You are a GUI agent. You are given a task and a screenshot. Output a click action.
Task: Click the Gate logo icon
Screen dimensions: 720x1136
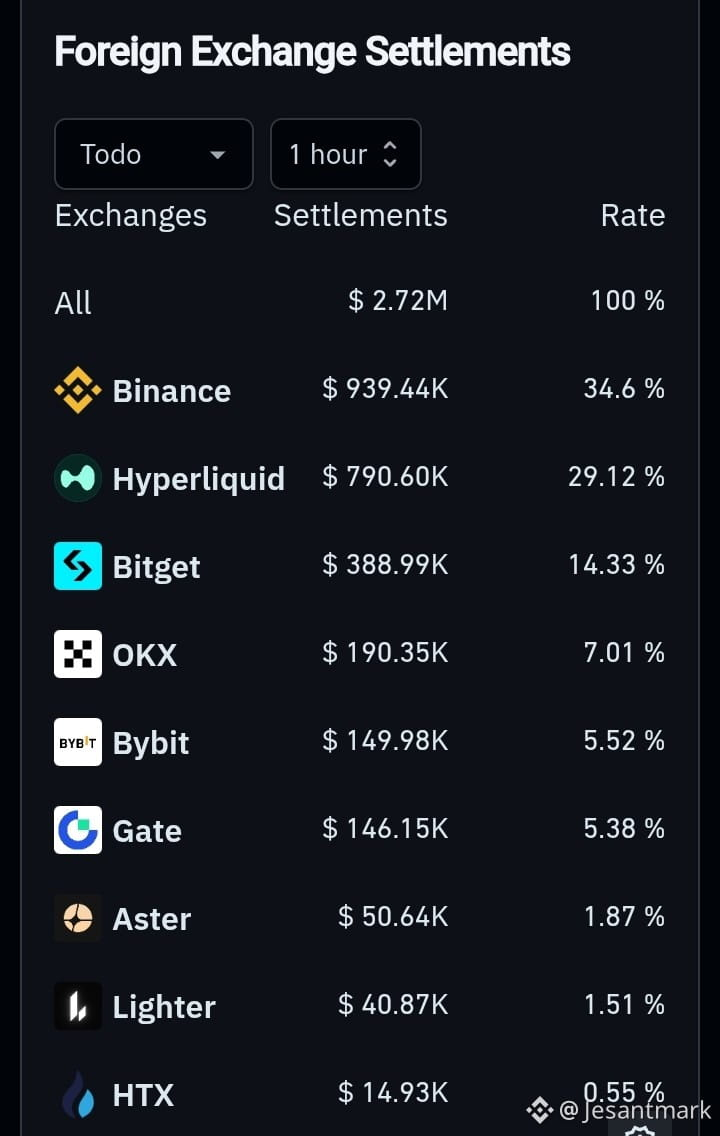(78, 830)
